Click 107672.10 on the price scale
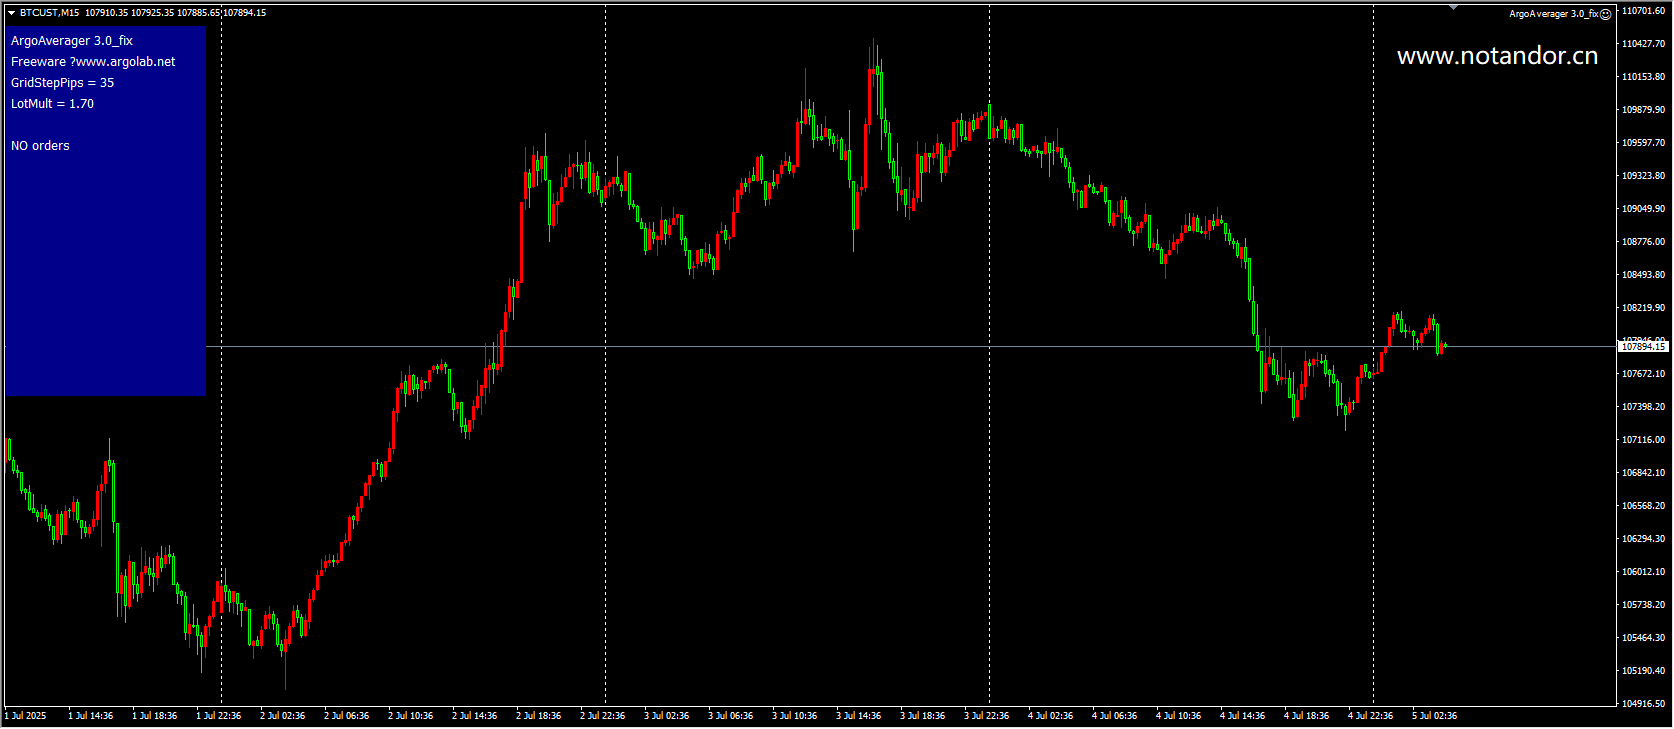This screenshot has height=729, width=1674. point(1644,374)
